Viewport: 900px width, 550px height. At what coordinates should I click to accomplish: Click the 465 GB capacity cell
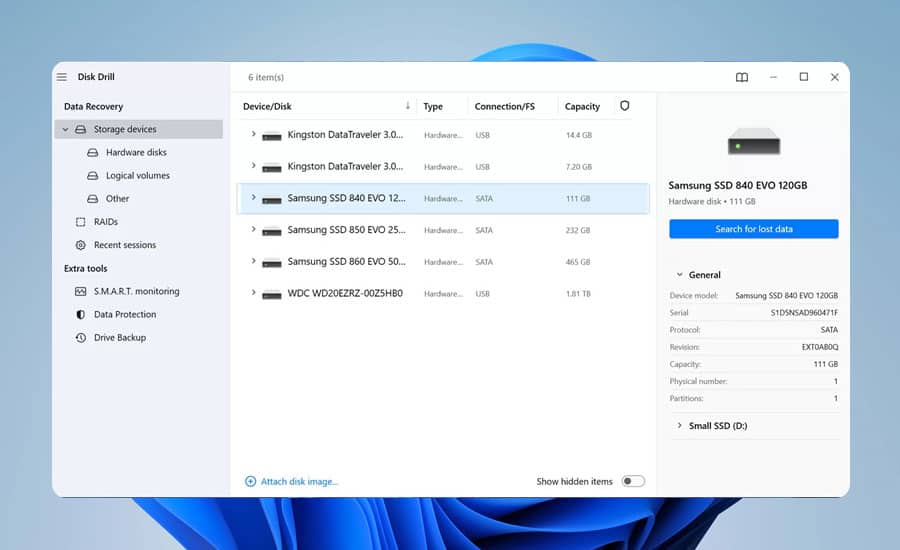tap(577, 262)
